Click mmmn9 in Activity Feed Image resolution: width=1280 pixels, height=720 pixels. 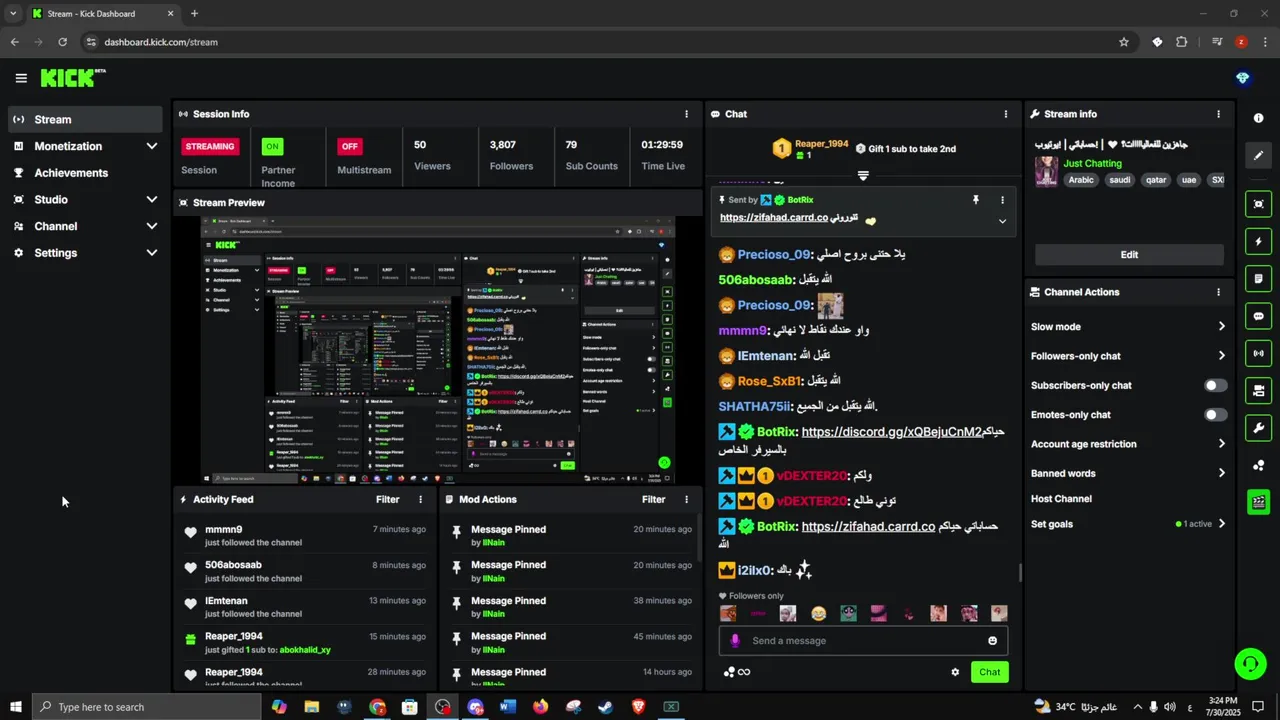point(223,530)
